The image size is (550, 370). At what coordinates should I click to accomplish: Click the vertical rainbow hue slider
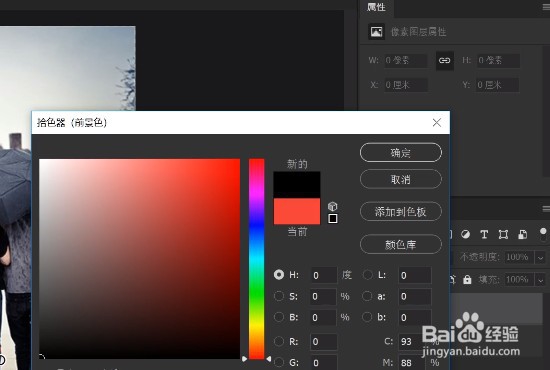pos(256,259)
